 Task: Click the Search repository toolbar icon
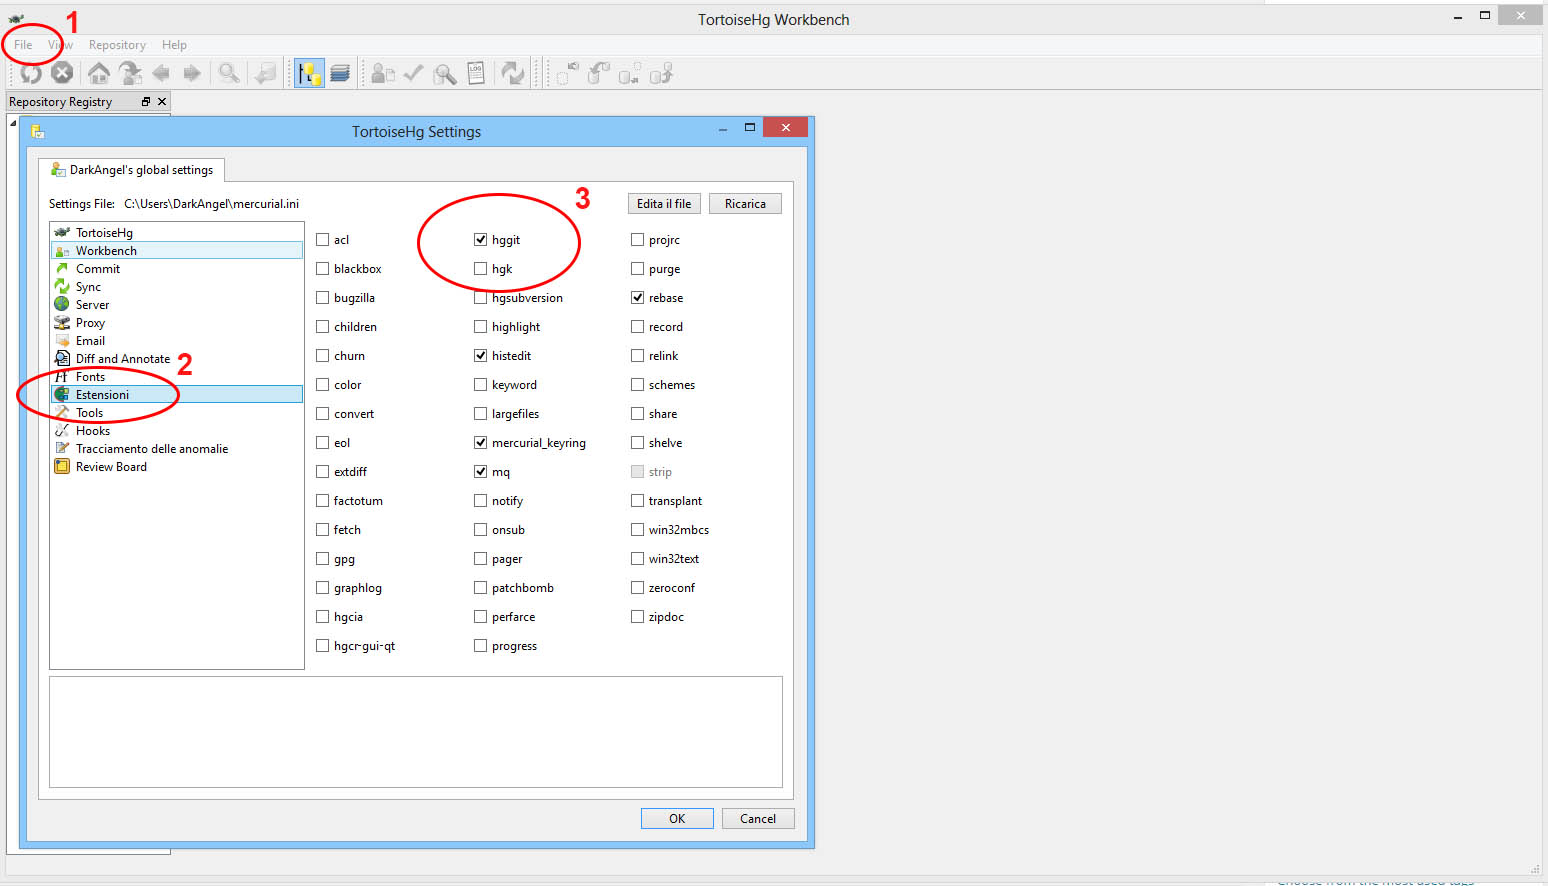445,73
